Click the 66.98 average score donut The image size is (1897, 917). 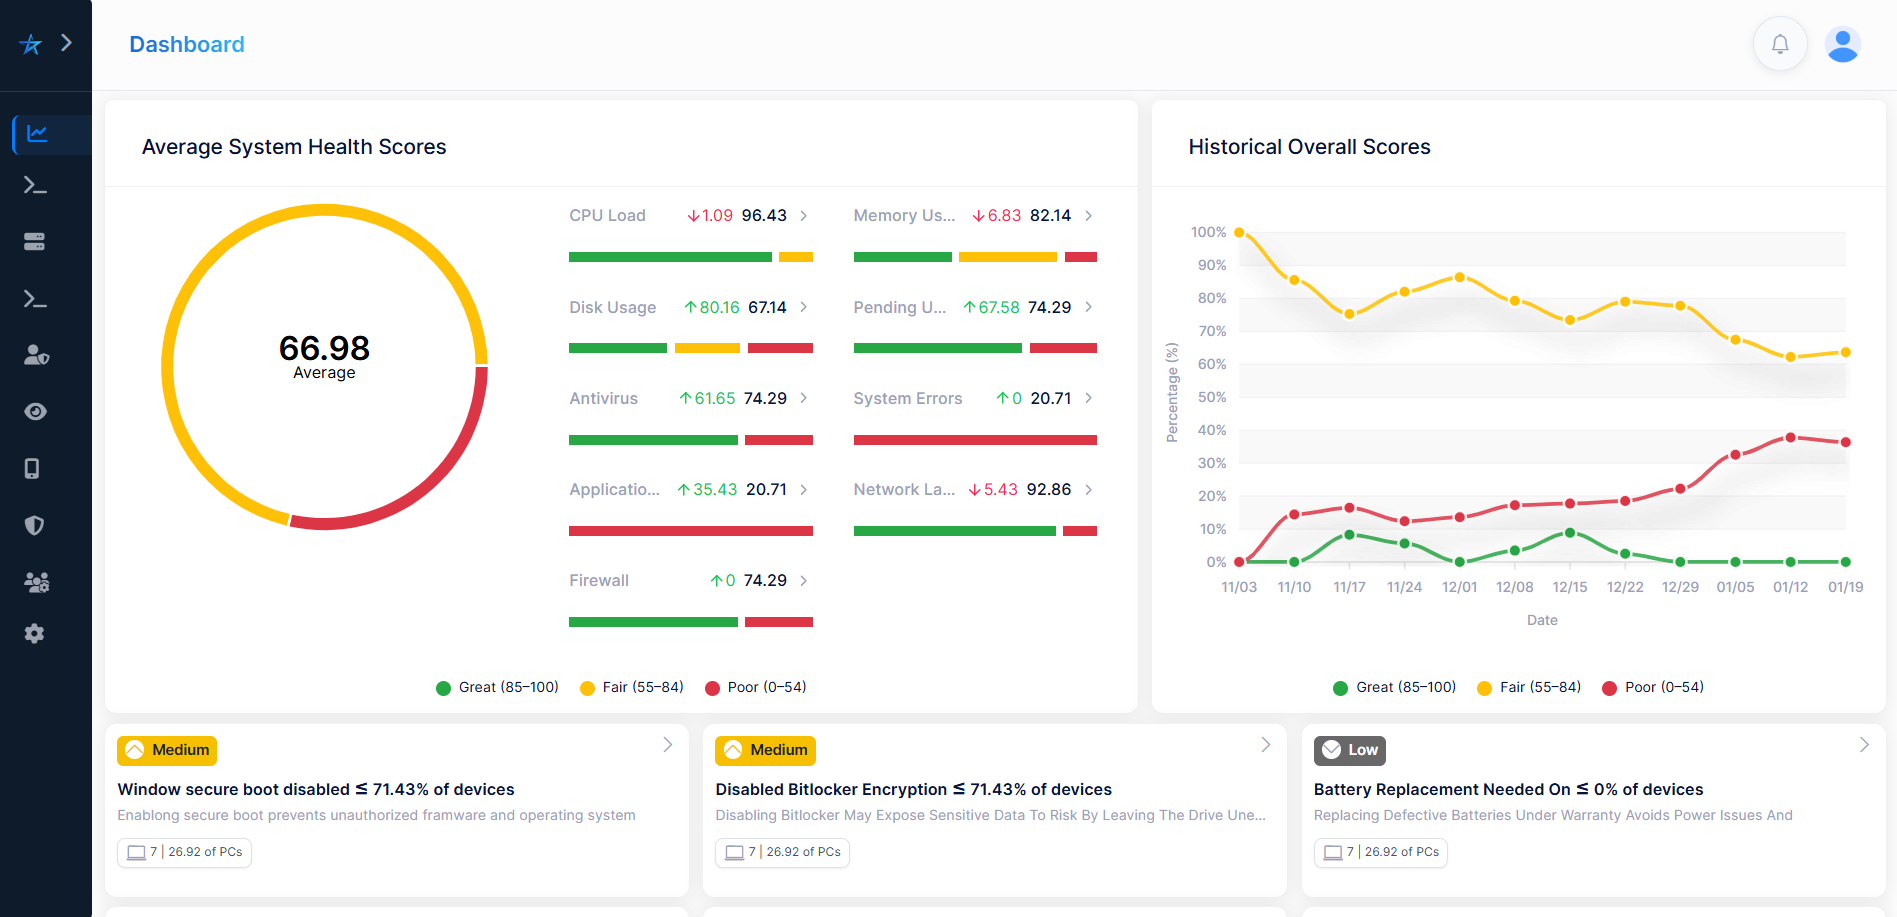[x=324, y=367]
